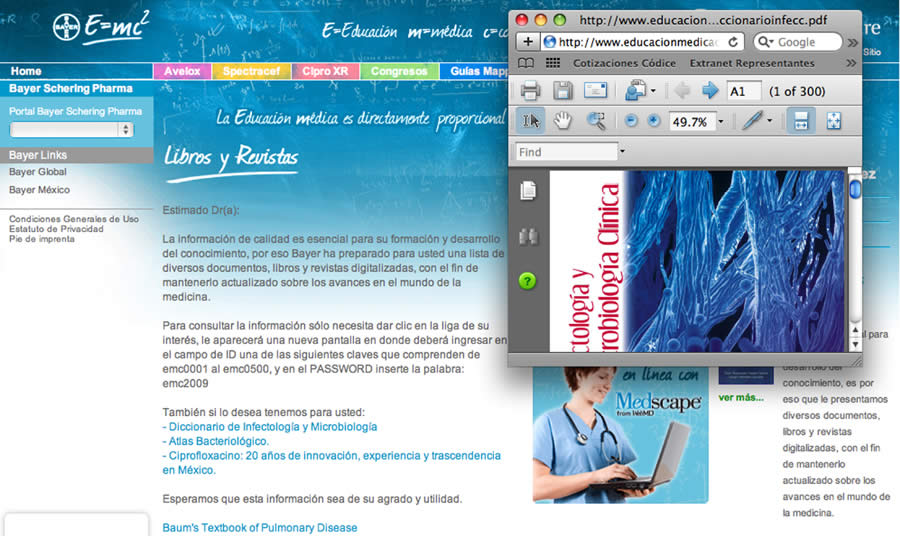The width and height of the screenshot is (900, 536).
Task: Click the Zoom In plus button
Action: click(653, 121)
